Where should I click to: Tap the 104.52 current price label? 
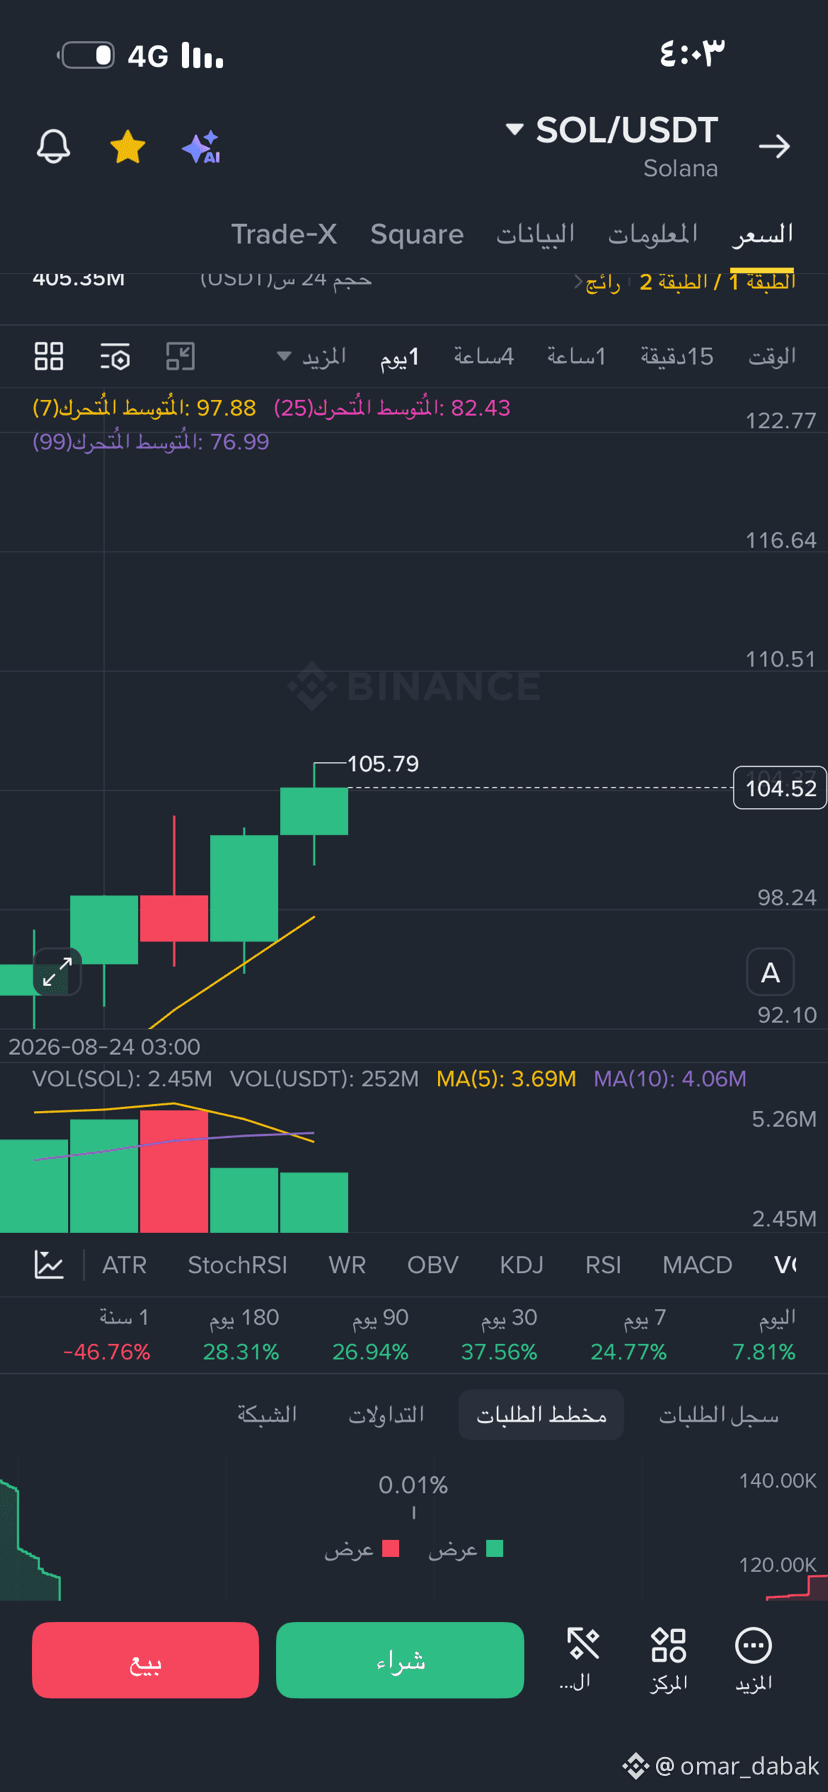tap(780, 788)
